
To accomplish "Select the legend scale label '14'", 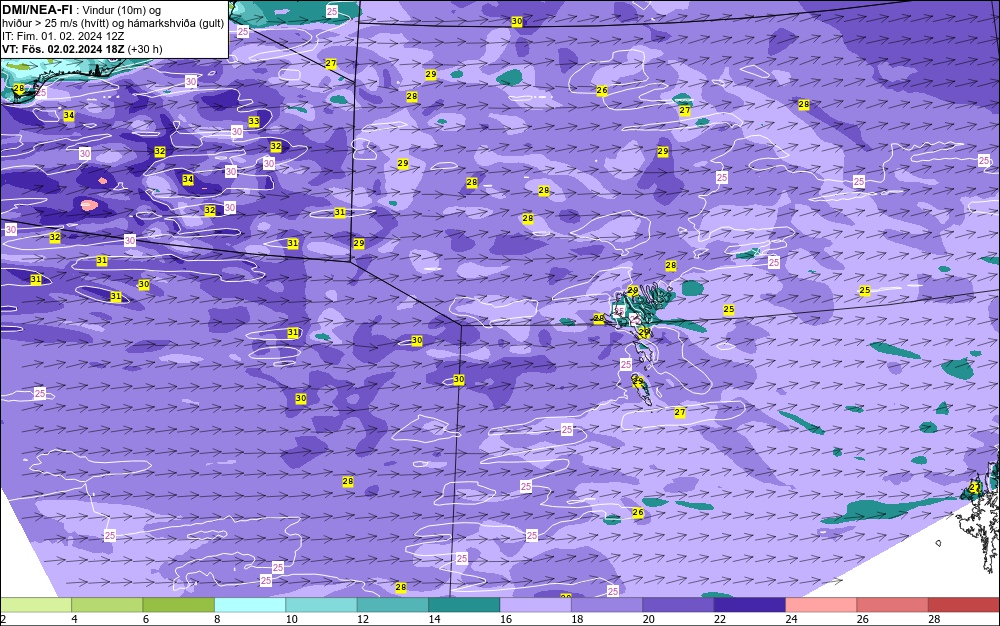I will click(x=434, y=619).
